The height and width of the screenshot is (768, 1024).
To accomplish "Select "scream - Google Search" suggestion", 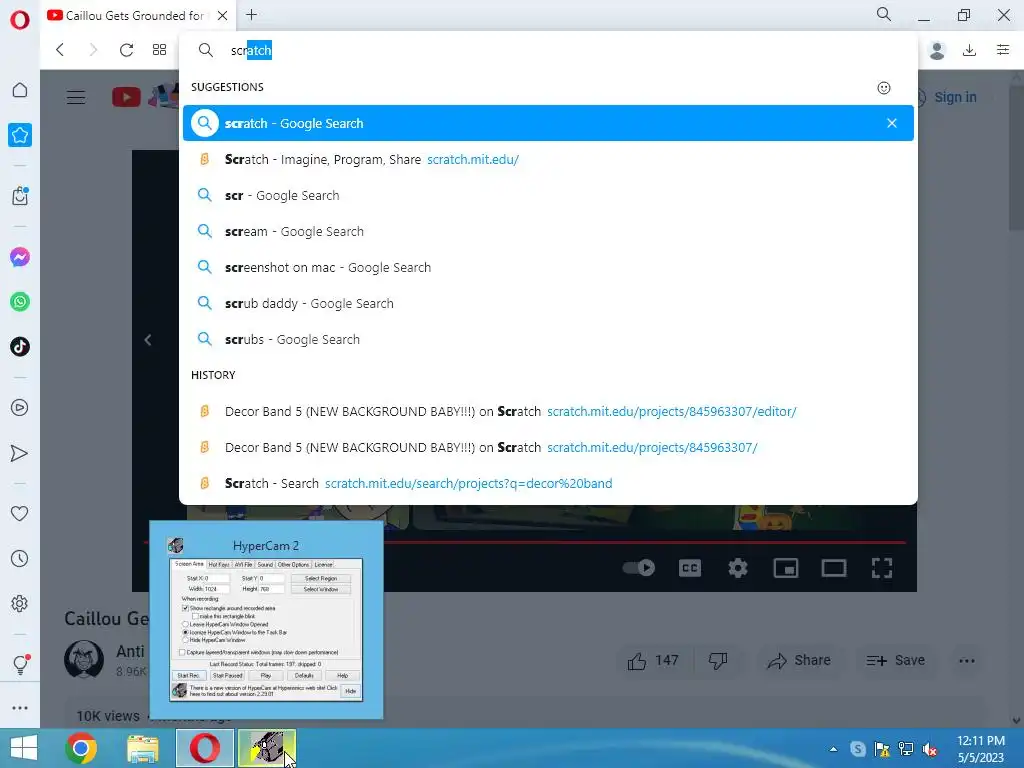I will click(x=548, y=231).
